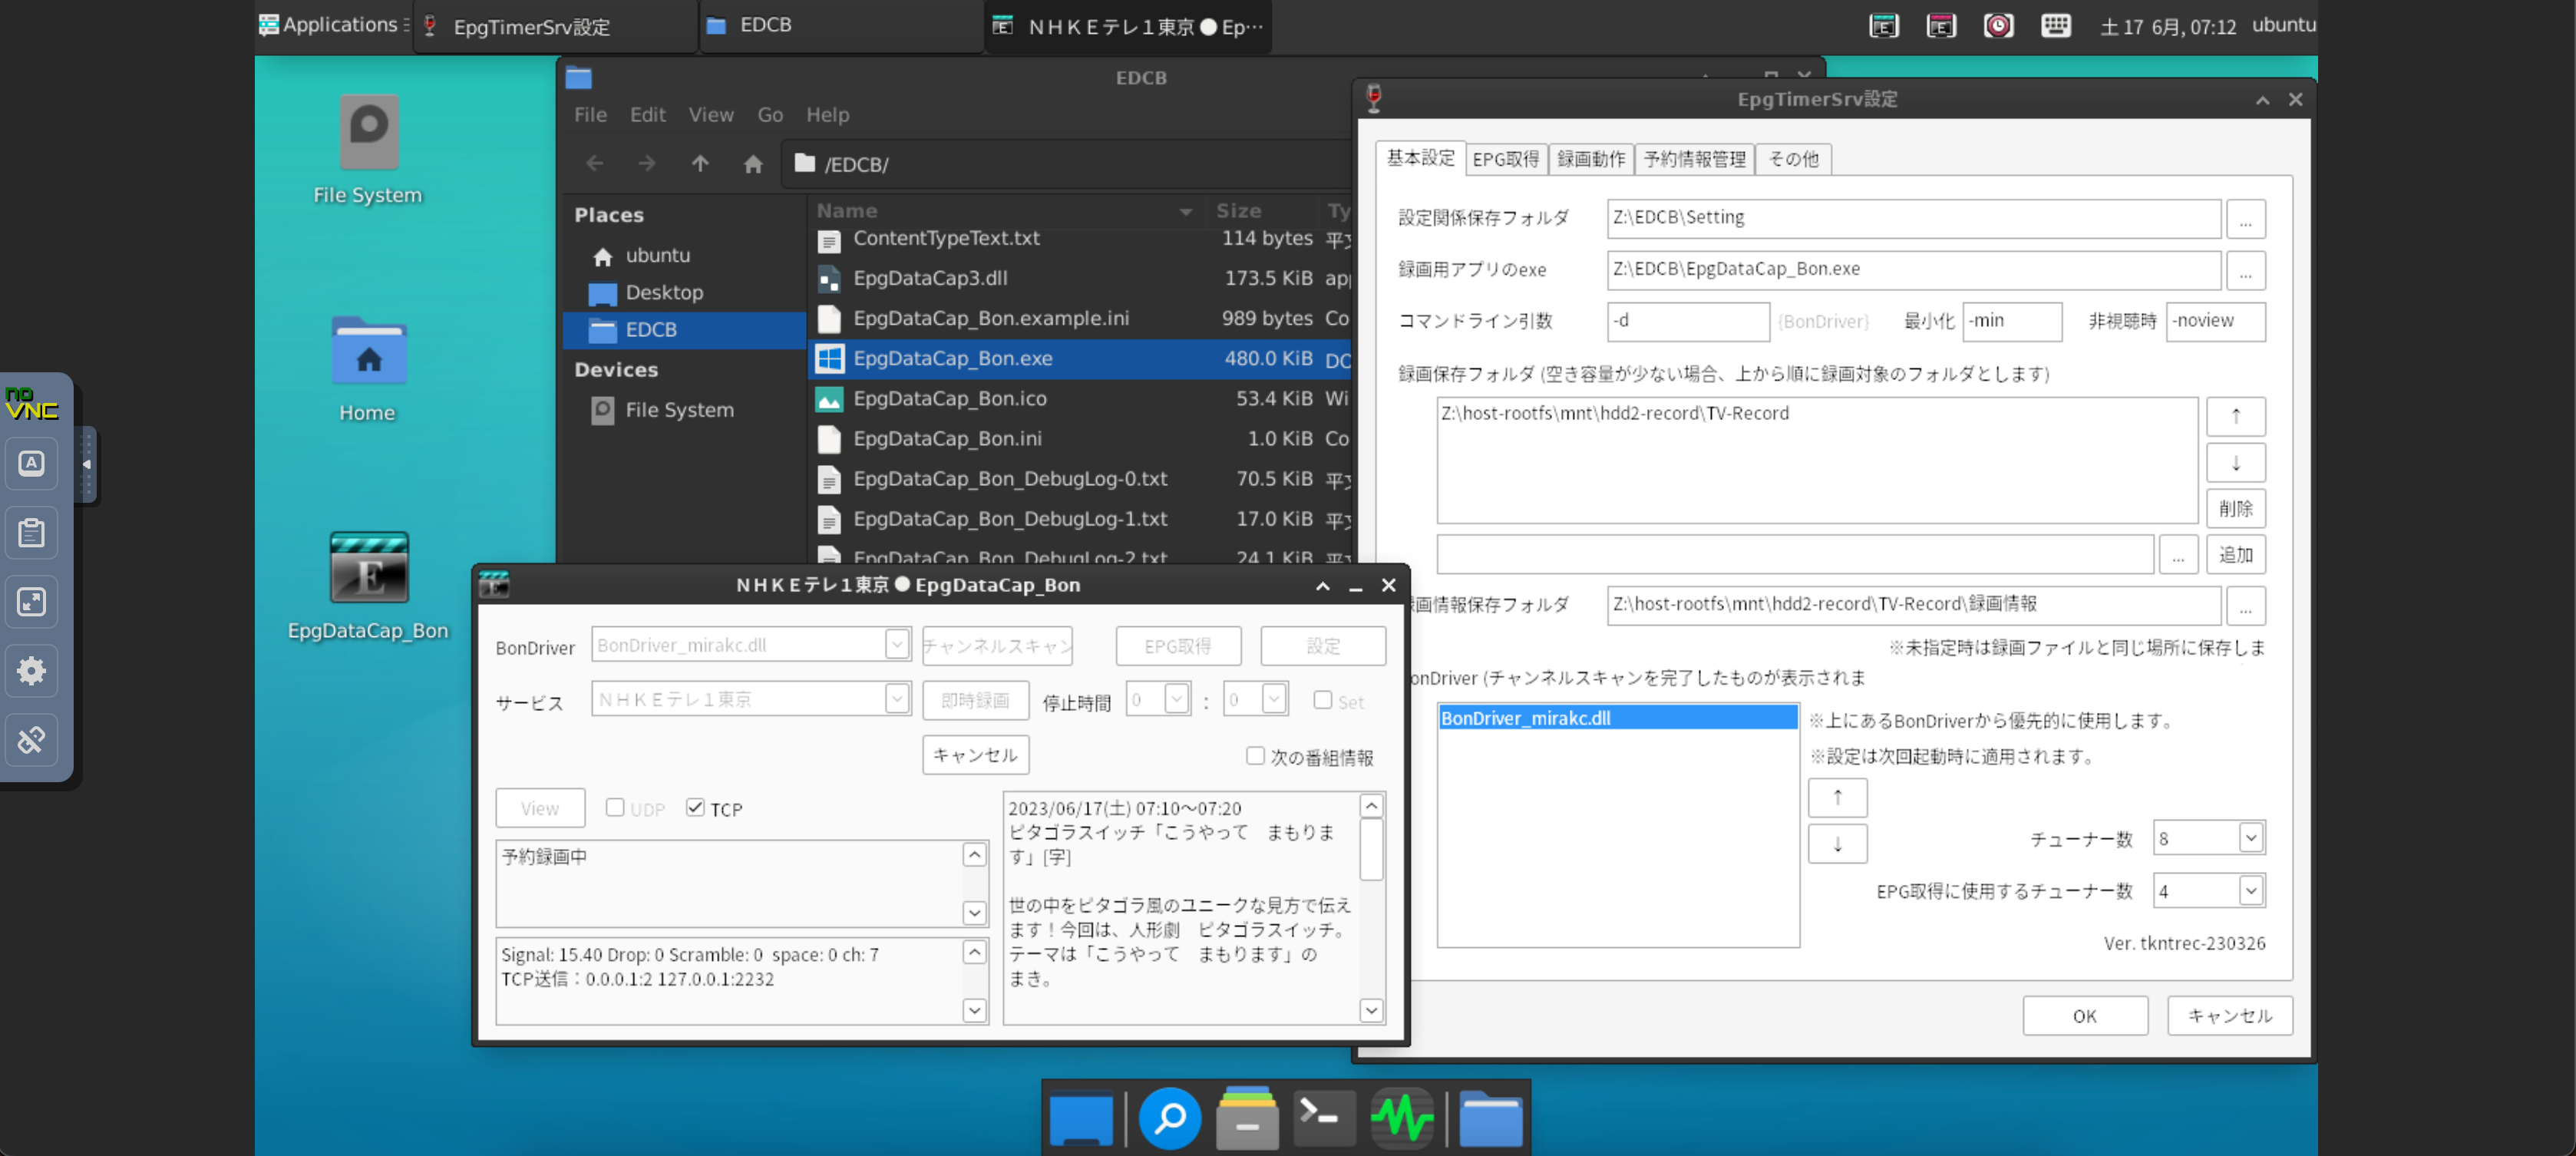Select EpgDataCap_Bon.ini in the file list

point(947,438)
